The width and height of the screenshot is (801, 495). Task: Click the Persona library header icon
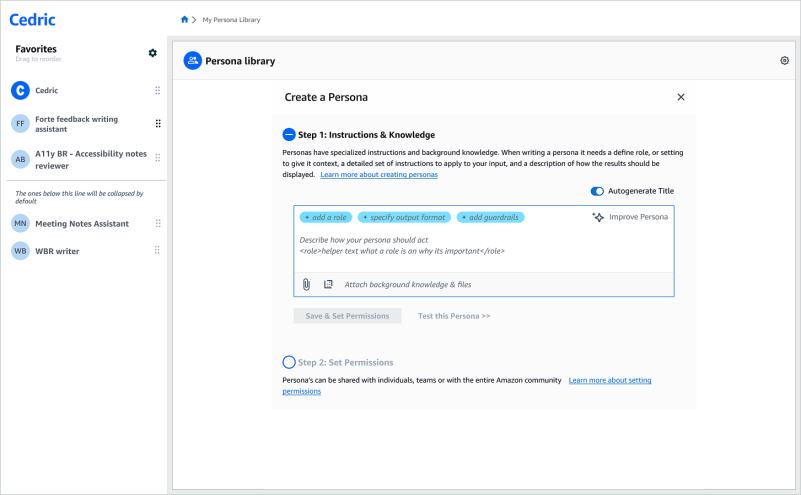pos(192,61)
